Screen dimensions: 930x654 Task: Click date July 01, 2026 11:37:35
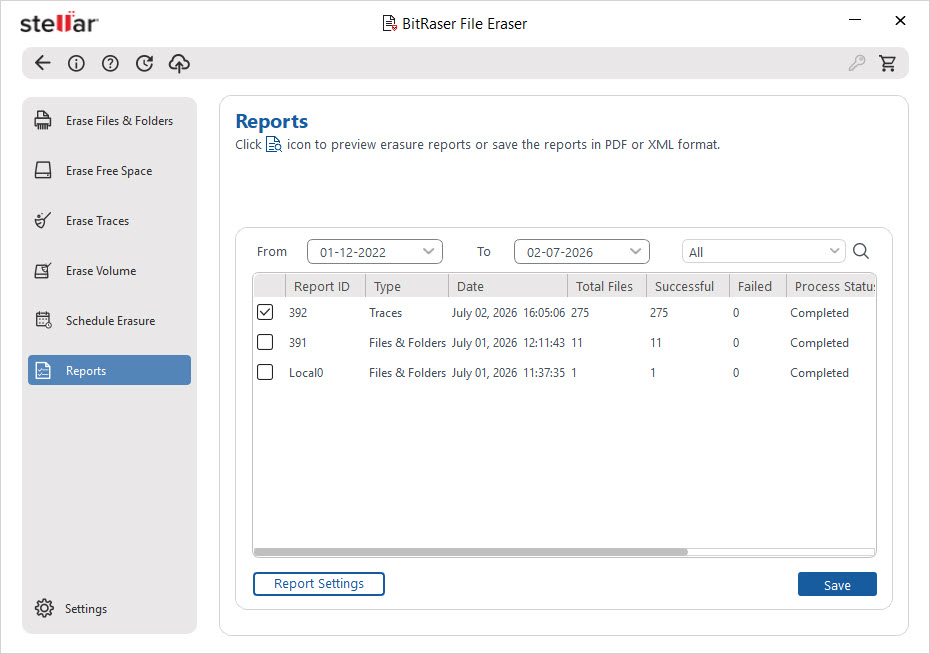508,373
